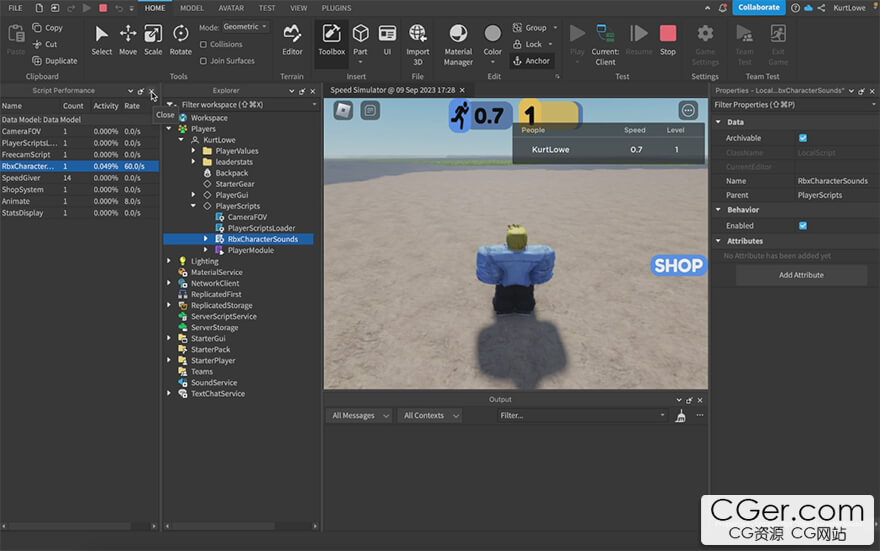Toggle the Join Surfaces checkbox
Viewport: 880px width, 551px height.
coord(203,61)
